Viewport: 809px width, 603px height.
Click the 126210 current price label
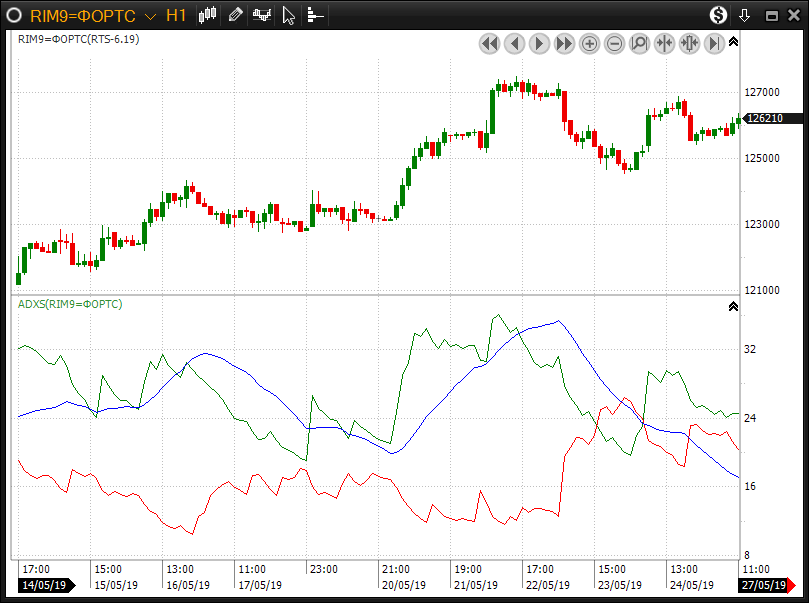click(767, 118)
